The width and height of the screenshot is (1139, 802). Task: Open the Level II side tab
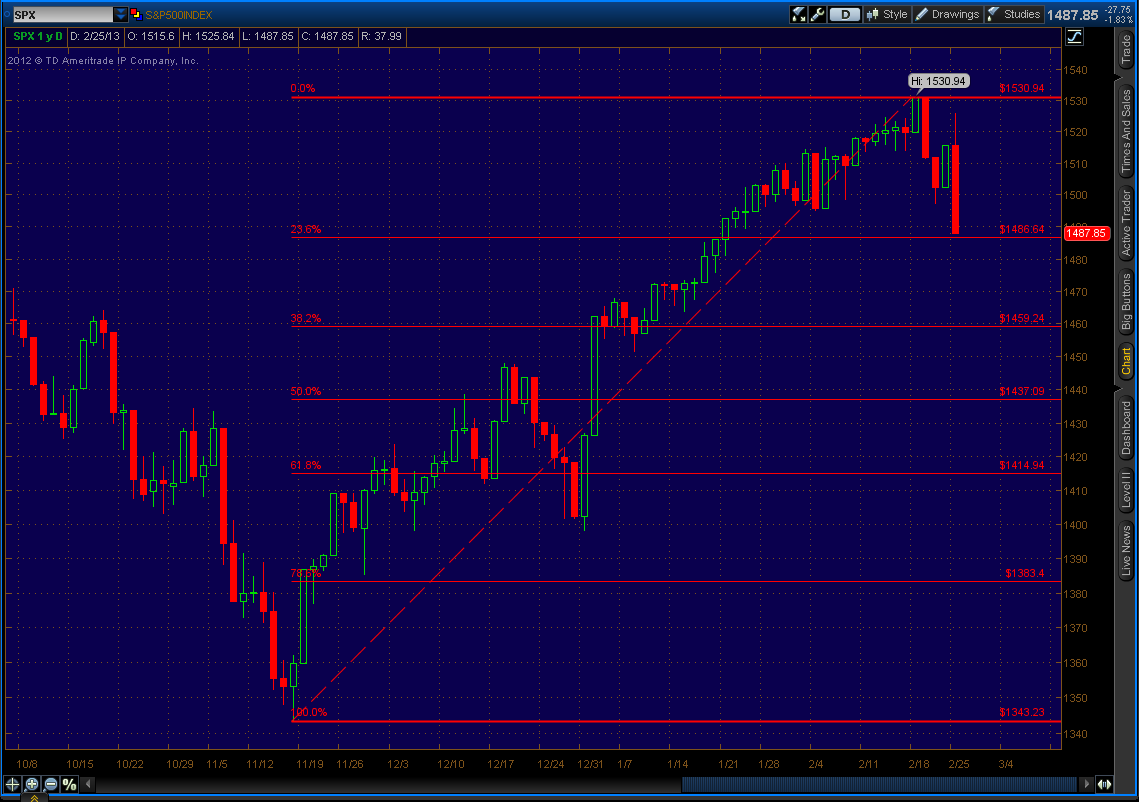(x=1126, y=489)
